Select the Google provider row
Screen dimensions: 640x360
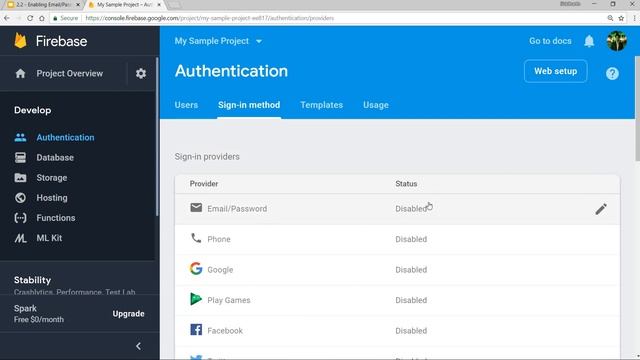(x=397, y=270)
